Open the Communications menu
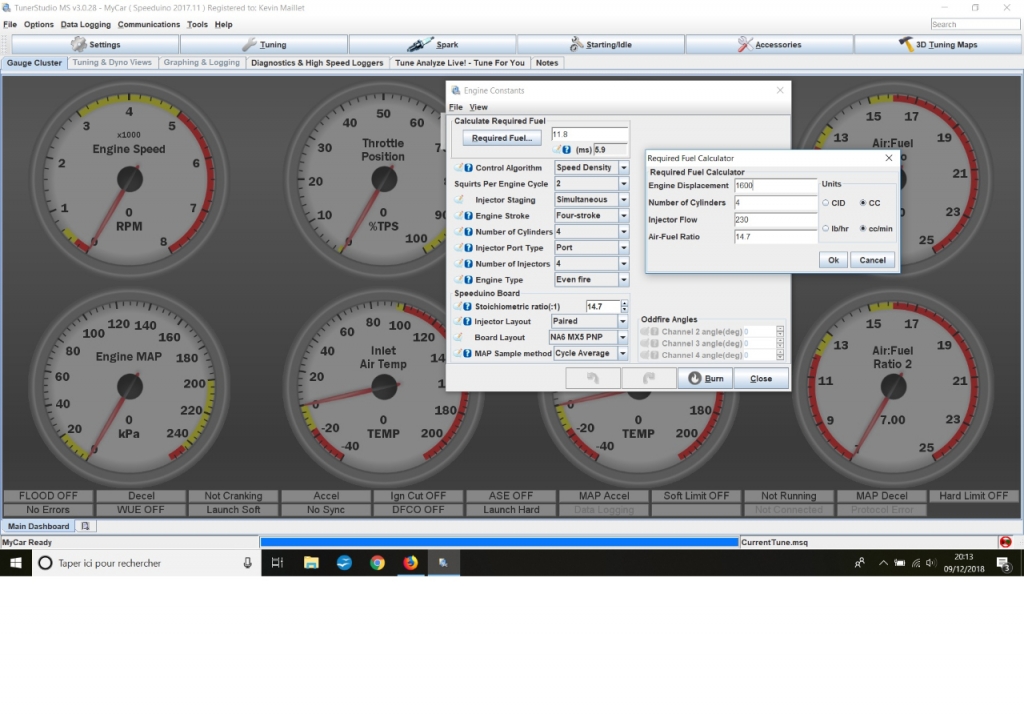 click(x=148, y=24)
